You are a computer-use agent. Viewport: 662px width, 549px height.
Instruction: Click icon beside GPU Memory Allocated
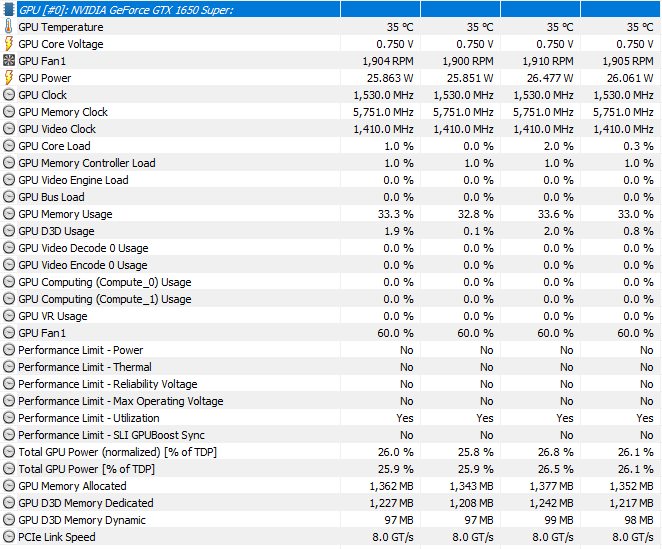[x=8, y=486]
